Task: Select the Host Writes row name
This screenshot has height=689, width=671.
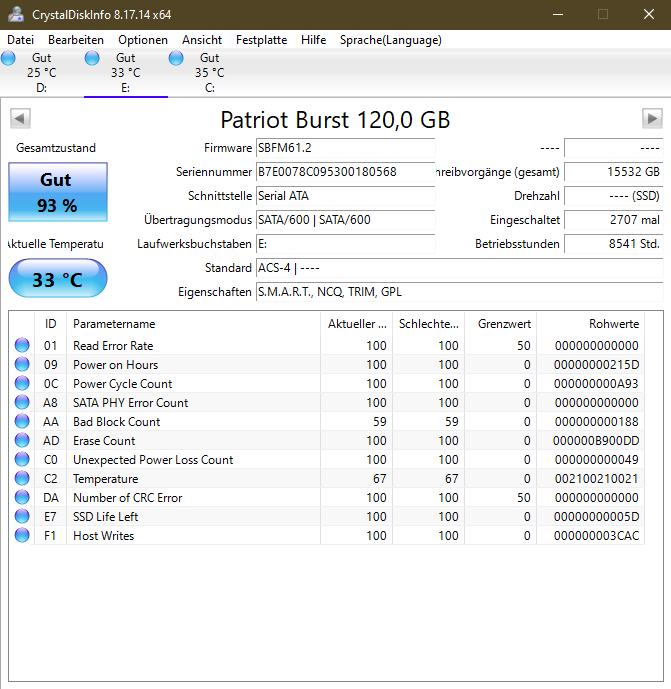Action: (x=104, y=536)
